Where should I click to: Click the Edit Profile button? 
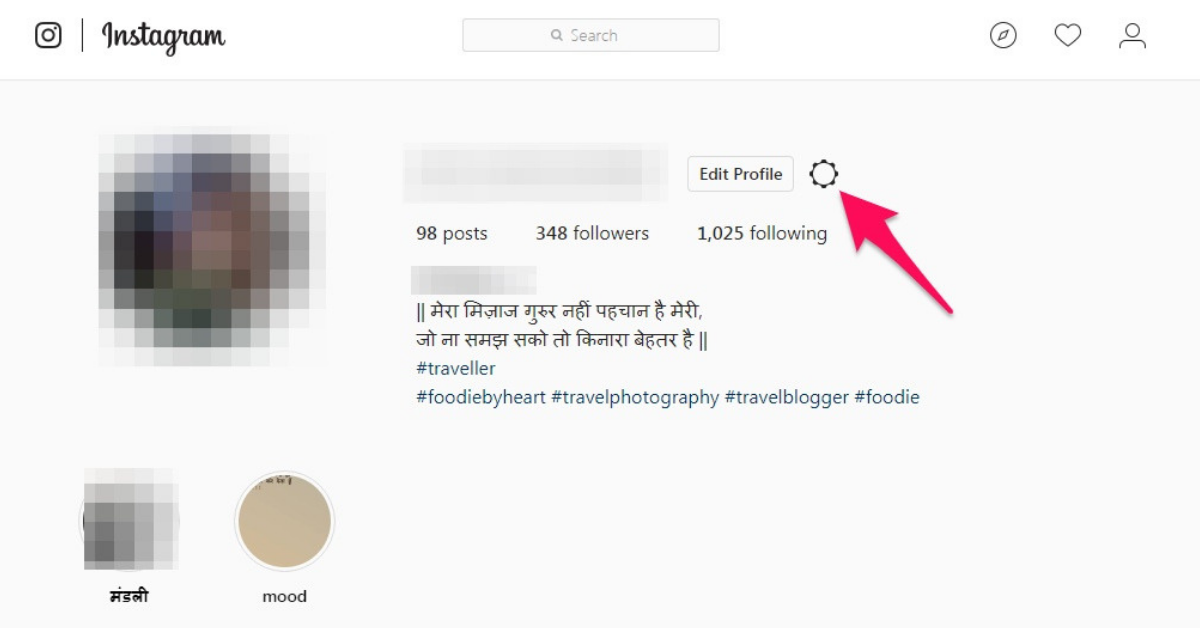pyautogui.click(x=740, y=174)
